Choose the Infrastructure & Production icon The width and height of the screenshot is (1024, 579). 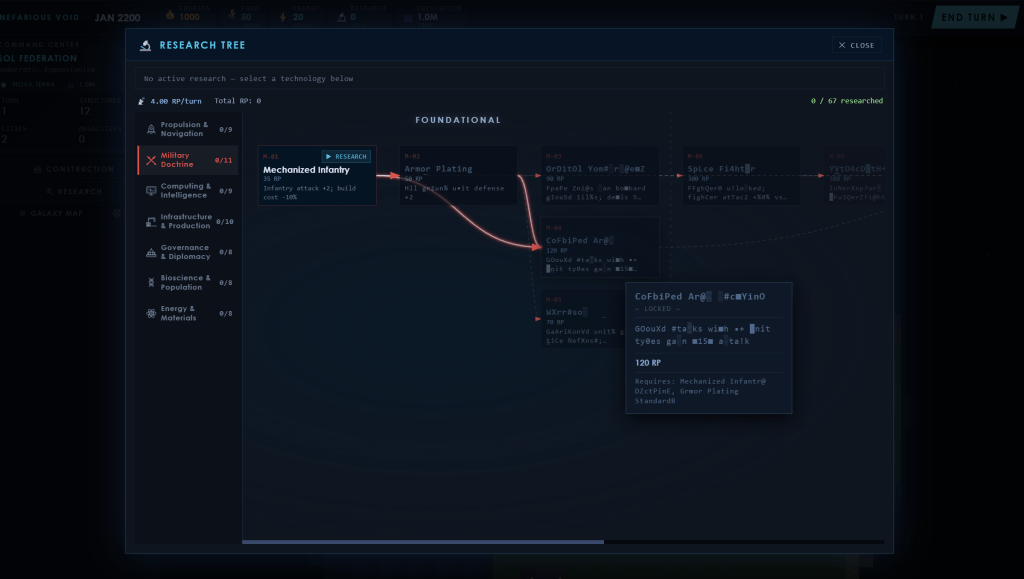(x=151, y=221)
